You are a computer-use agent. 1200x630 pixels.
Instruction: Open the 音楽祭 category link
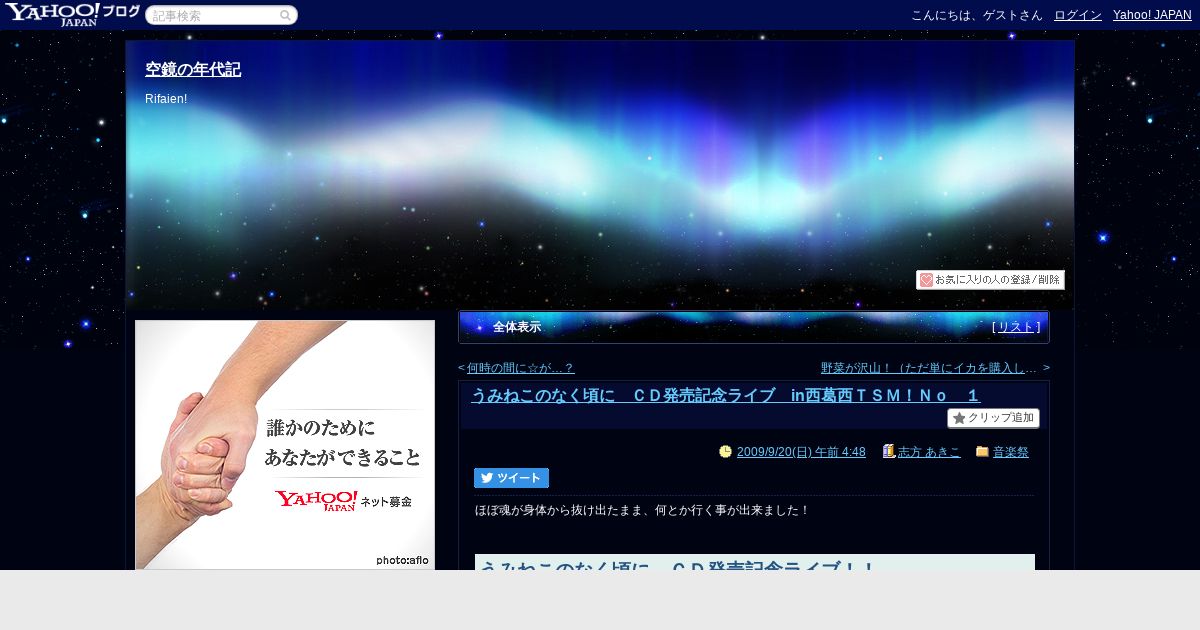click(1011, 452)
